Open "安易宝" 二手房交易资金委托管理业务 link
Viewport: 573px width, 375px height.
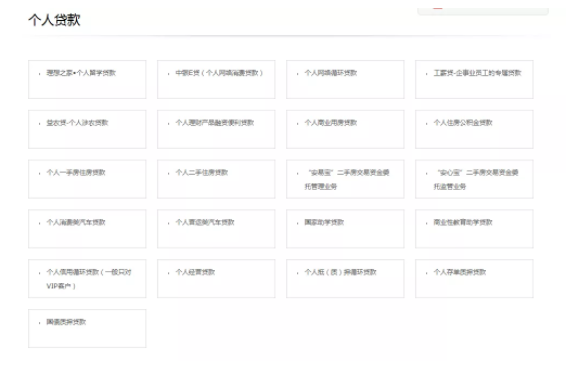pyautogui.click(x=347, y=179)
